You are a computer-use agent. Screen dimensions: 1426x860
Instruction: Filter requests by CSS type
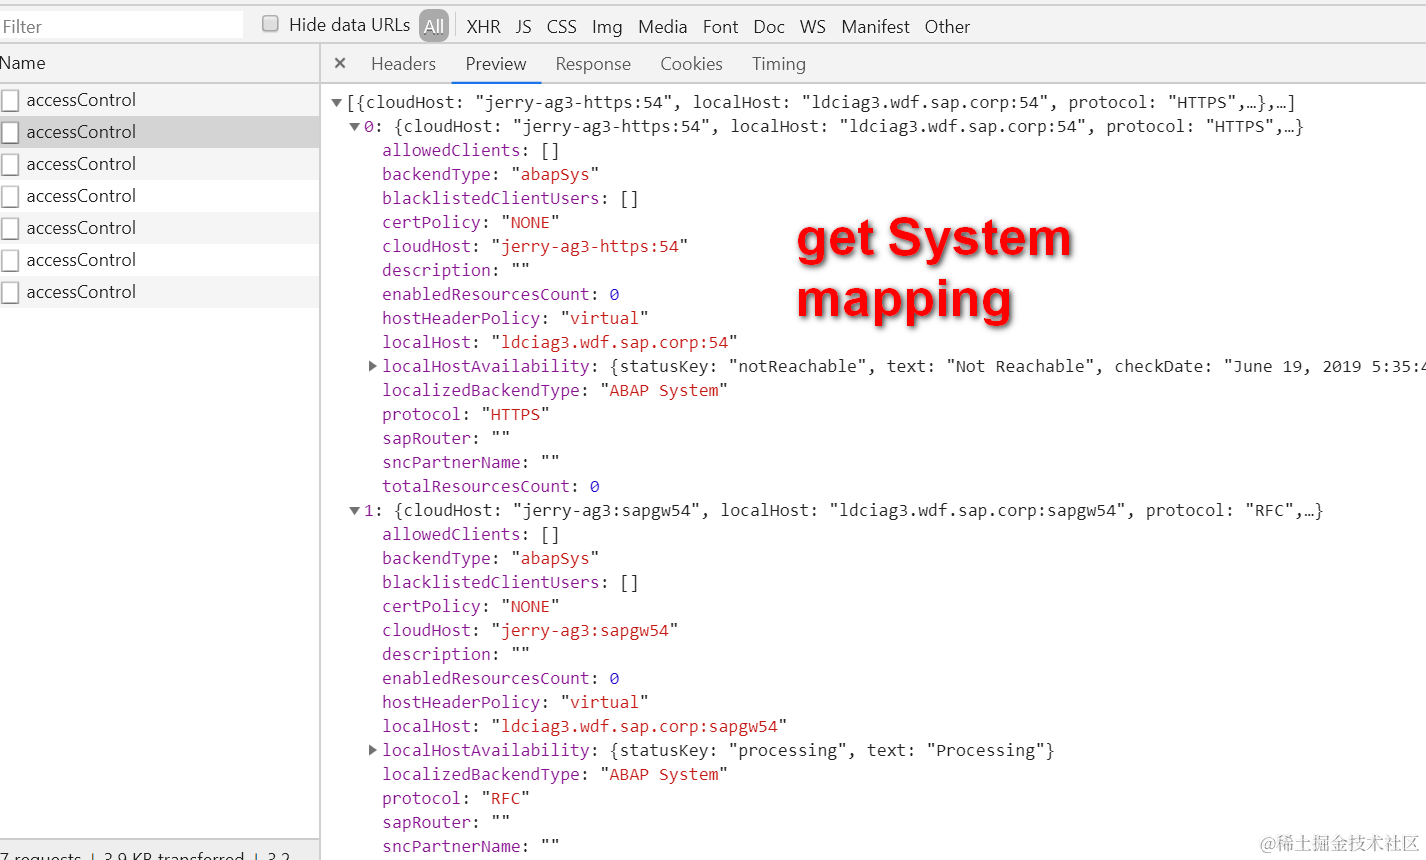point(562,27)
